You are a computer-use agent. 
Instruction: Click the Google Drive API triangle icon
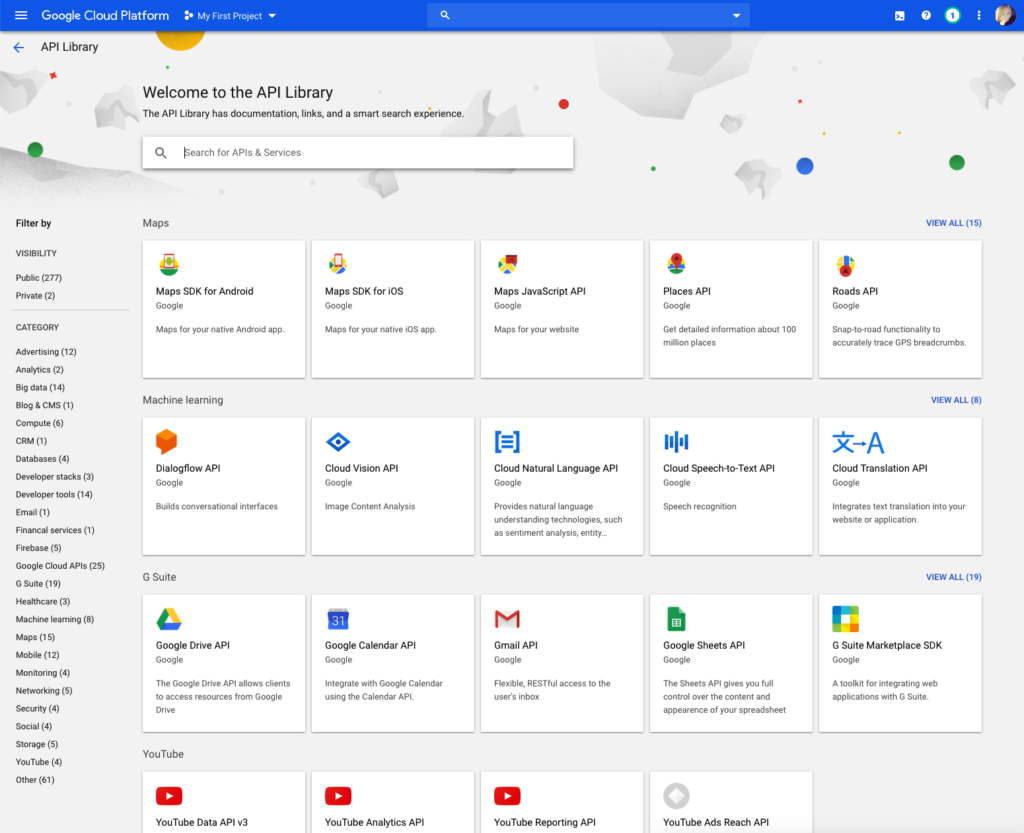pyautogui.click(x=168, y=619)
